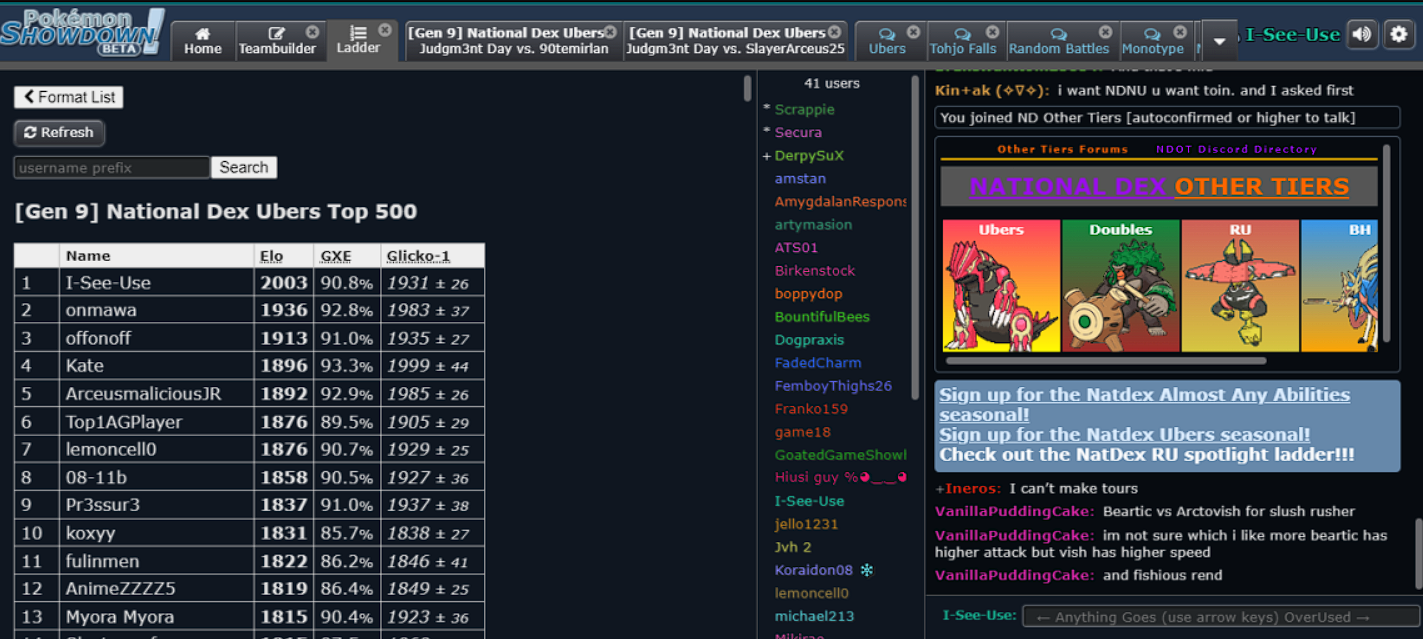Close the Ubers chat room tab

(913, 32)
